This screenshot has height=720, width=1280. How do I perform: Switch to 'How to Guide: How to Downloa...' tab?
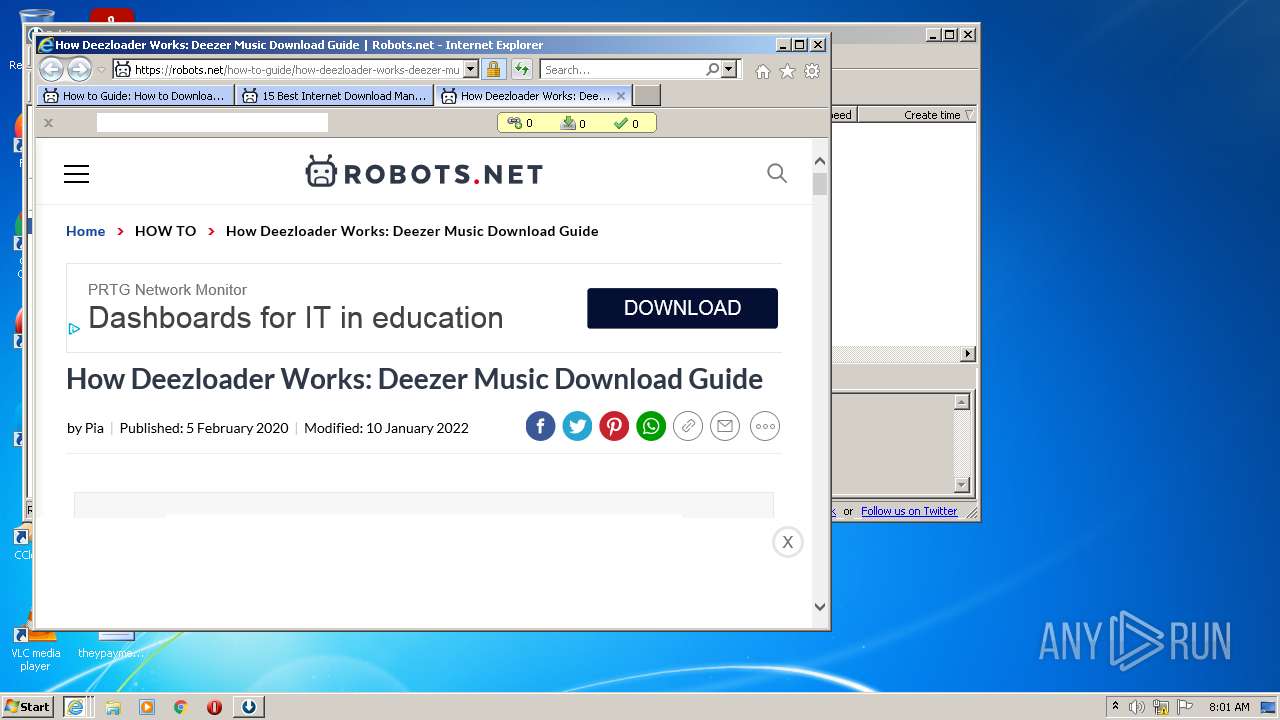tap(136, 96)
